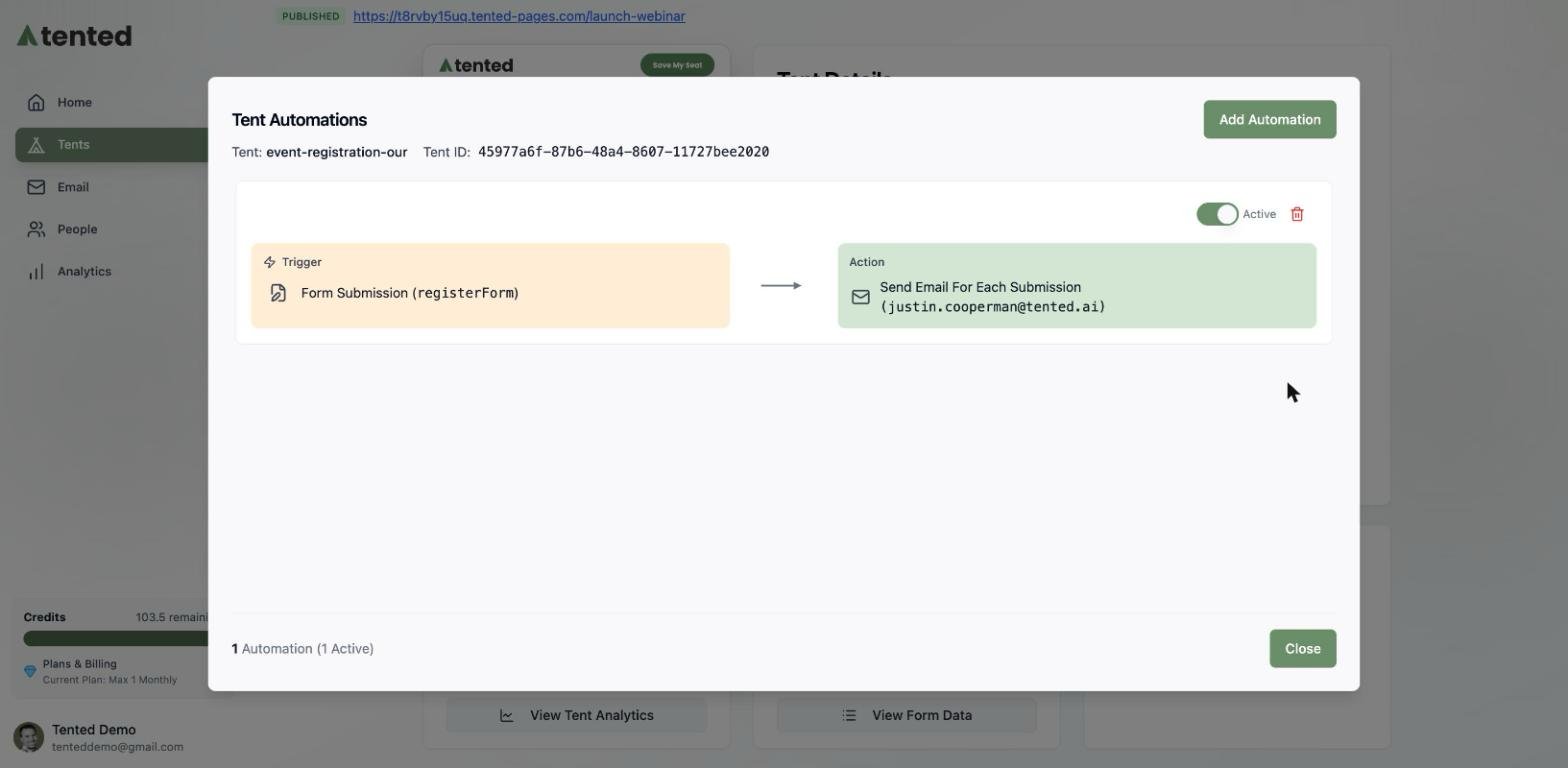Open Plans & Billing
The height and width of the screenshot is (768, 1568).
tap(80, 664)
